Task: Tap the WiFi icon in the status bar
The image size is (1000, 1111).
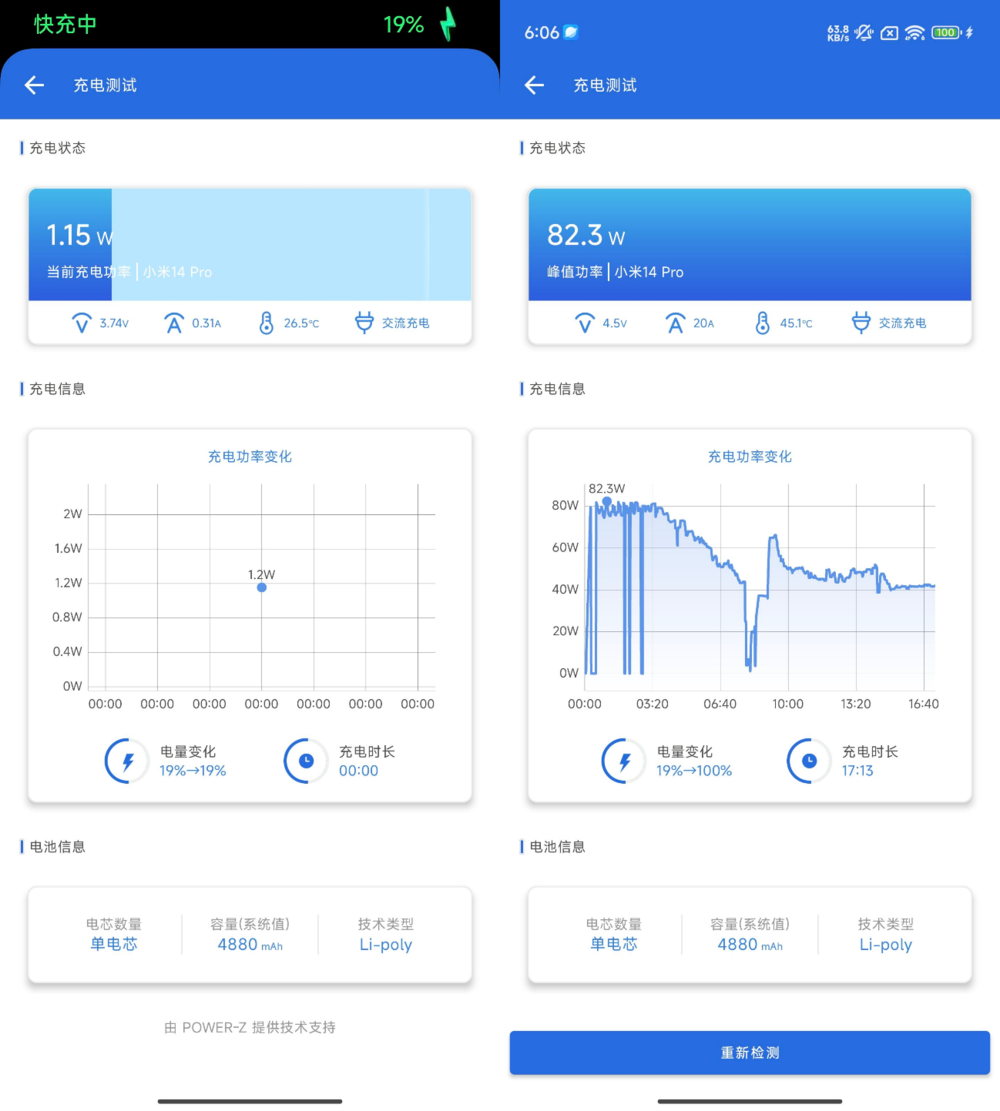Action: click(x=914, y=33)
